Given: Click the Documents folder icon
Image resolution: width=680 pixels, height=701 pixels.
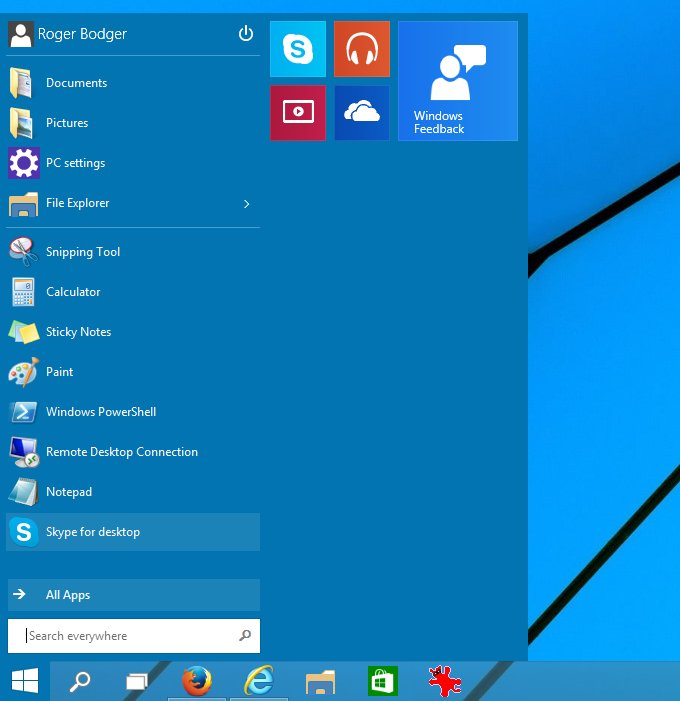Looking at the screenshot, I should [21, 83].
